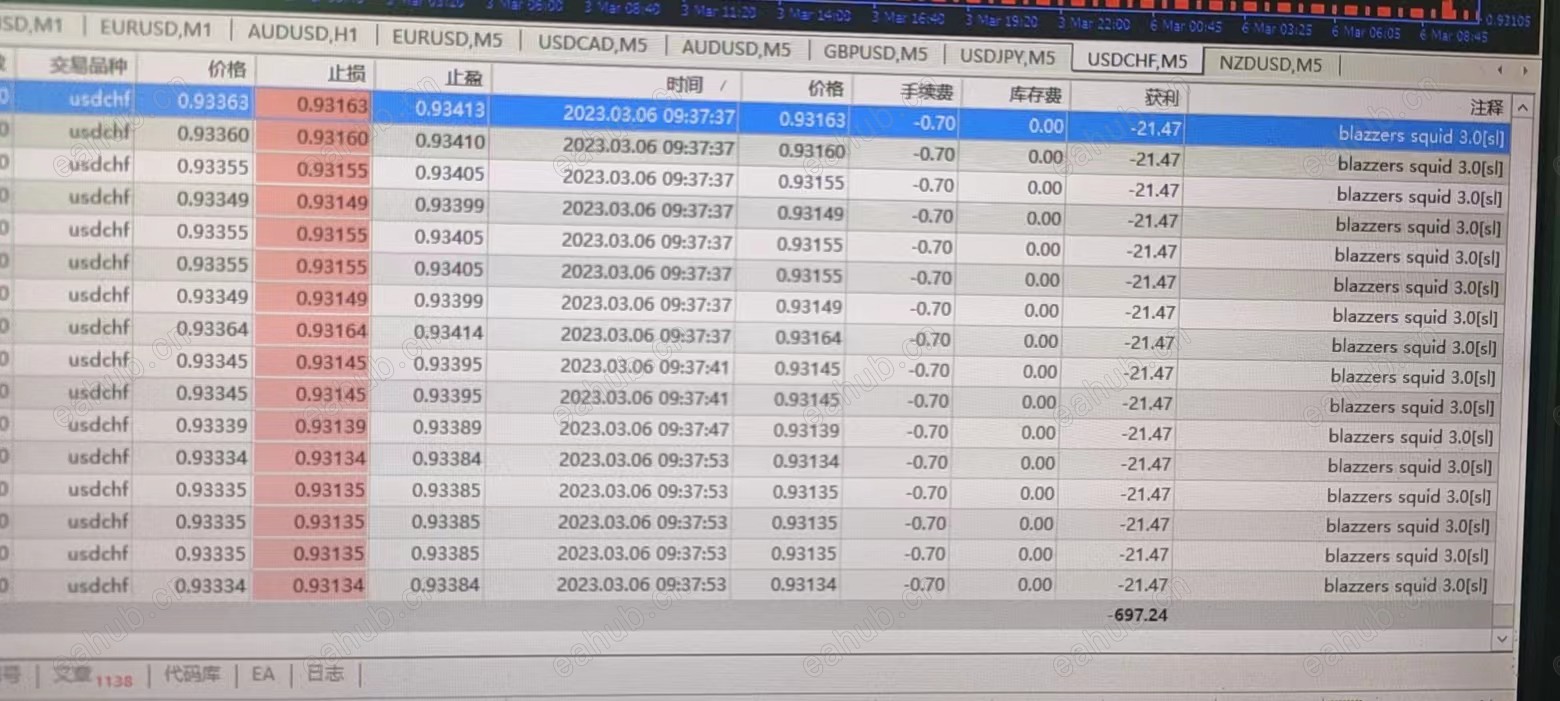
Task: Sort by the 手续费 column header
Action: tap(925, 92)
